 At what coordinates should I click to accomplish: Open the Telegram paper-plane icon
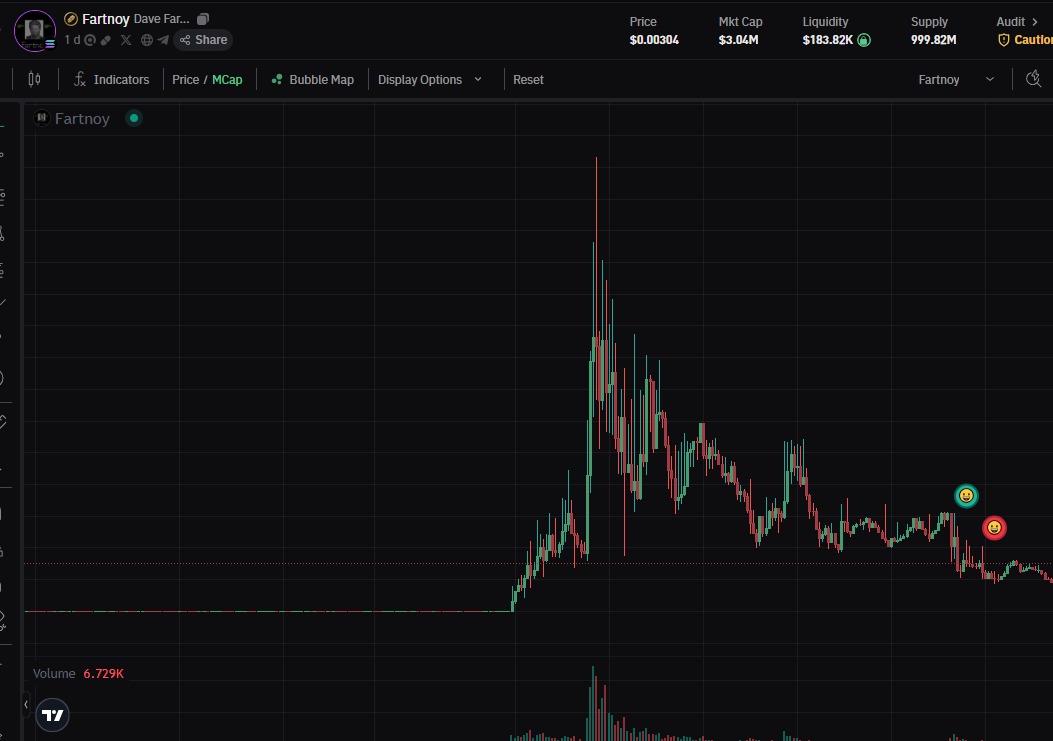coord(163,40)
